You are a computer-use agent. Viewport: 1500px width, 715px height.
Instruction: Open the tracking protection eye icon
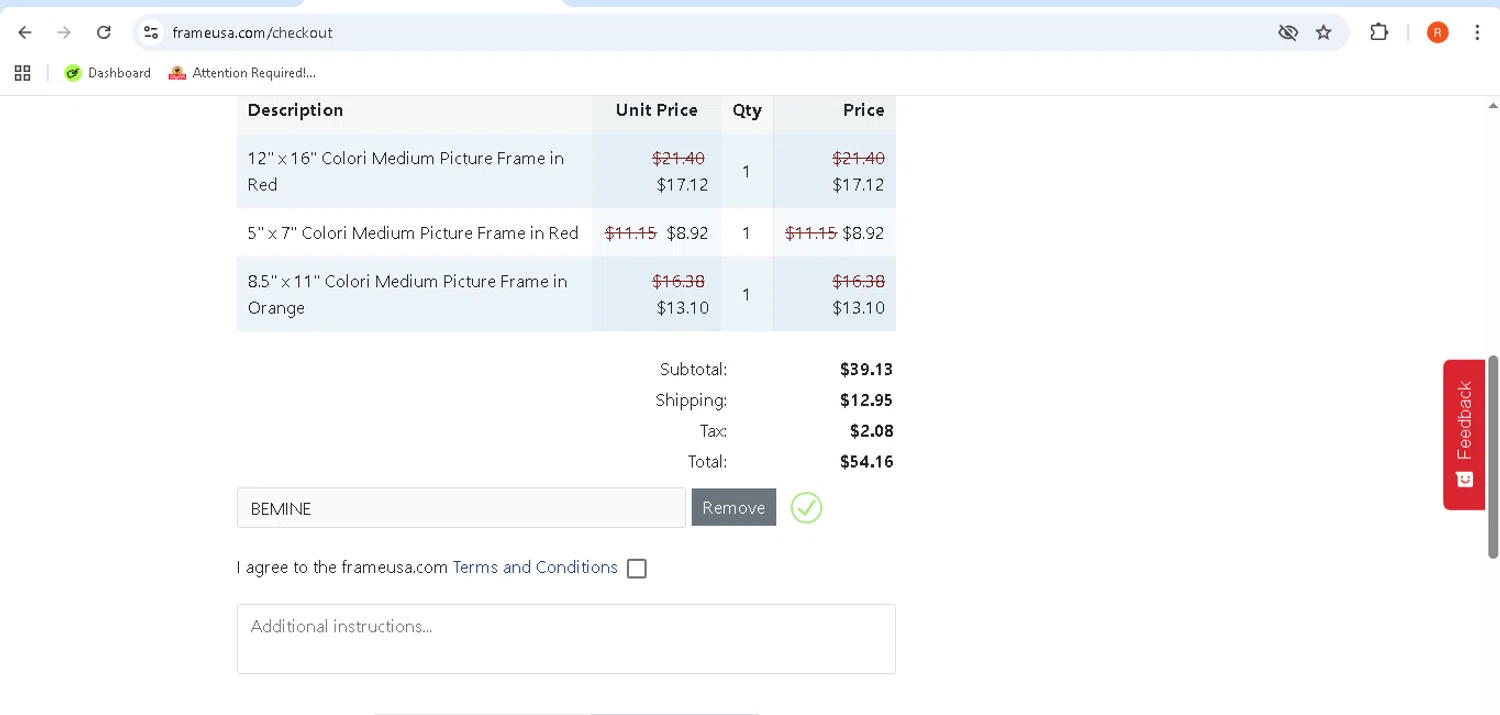1288,32
